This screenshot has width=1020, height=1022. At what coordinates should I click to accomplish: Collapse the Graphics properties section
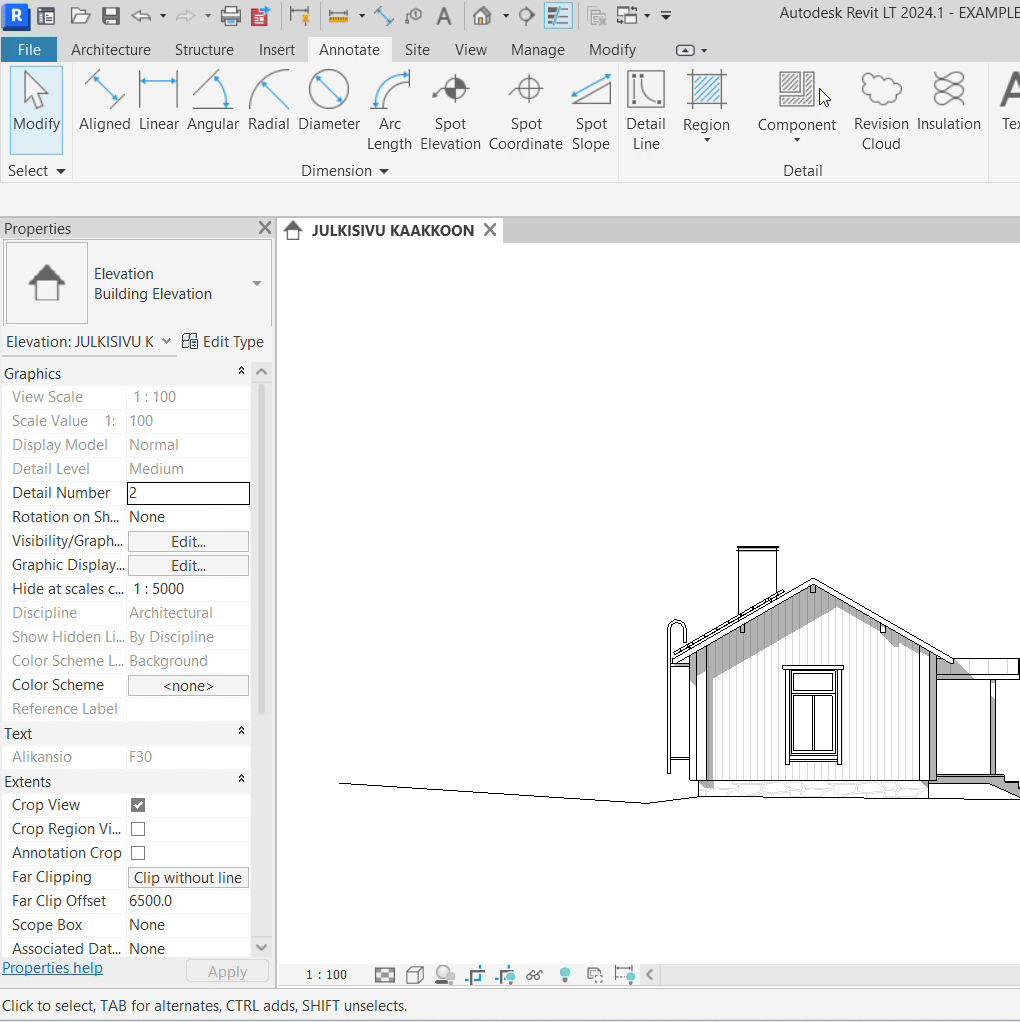click(x=241, y=372)
